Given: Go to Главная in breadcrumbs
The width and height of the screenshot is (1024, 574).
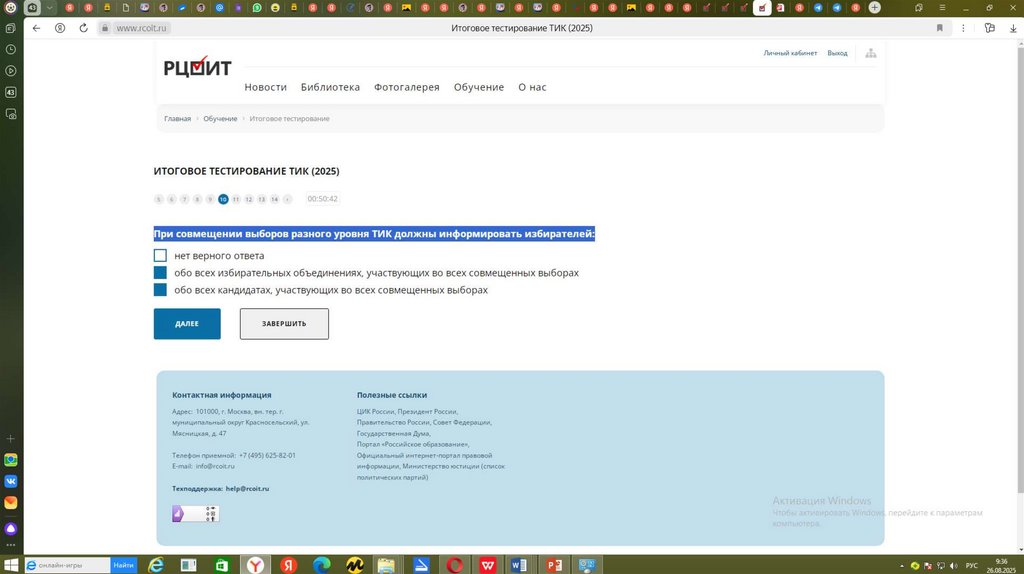Looking at the screenshot, I should click(x=178, y=118).
